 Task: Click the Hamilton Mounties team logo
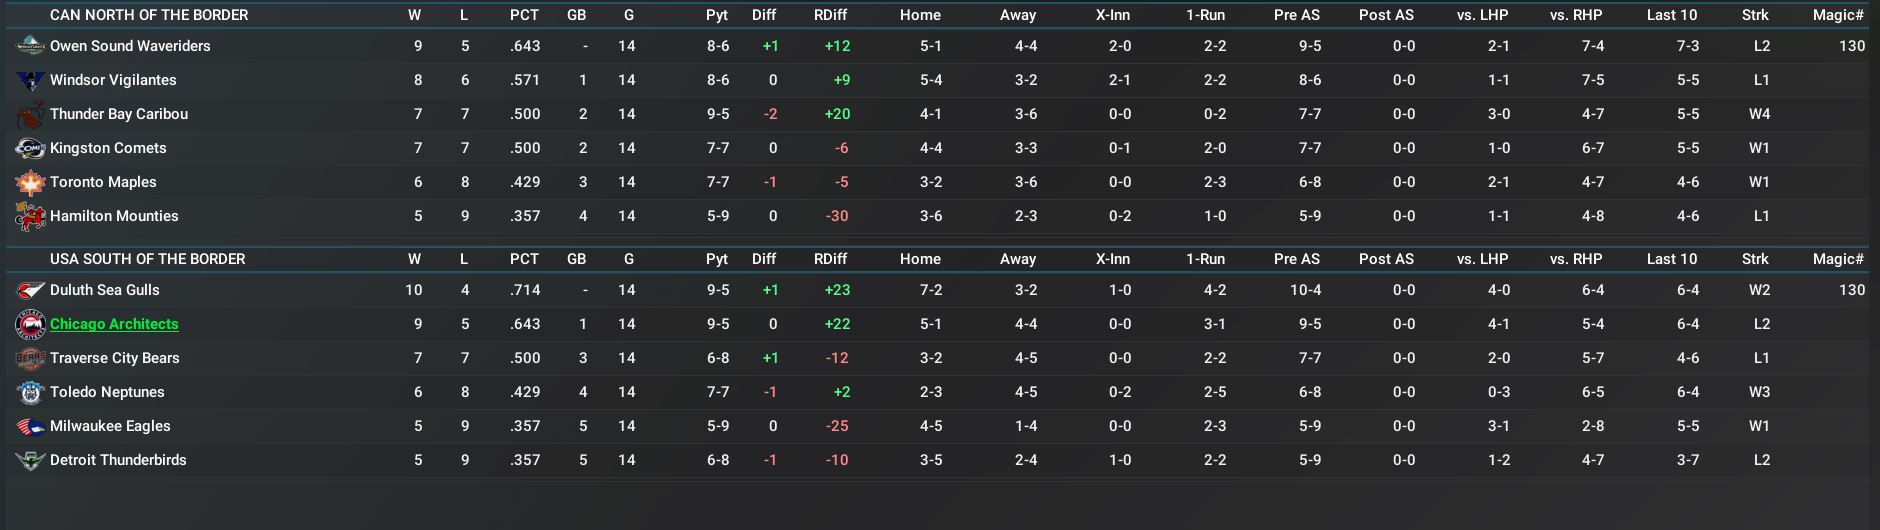coord(30,216)
